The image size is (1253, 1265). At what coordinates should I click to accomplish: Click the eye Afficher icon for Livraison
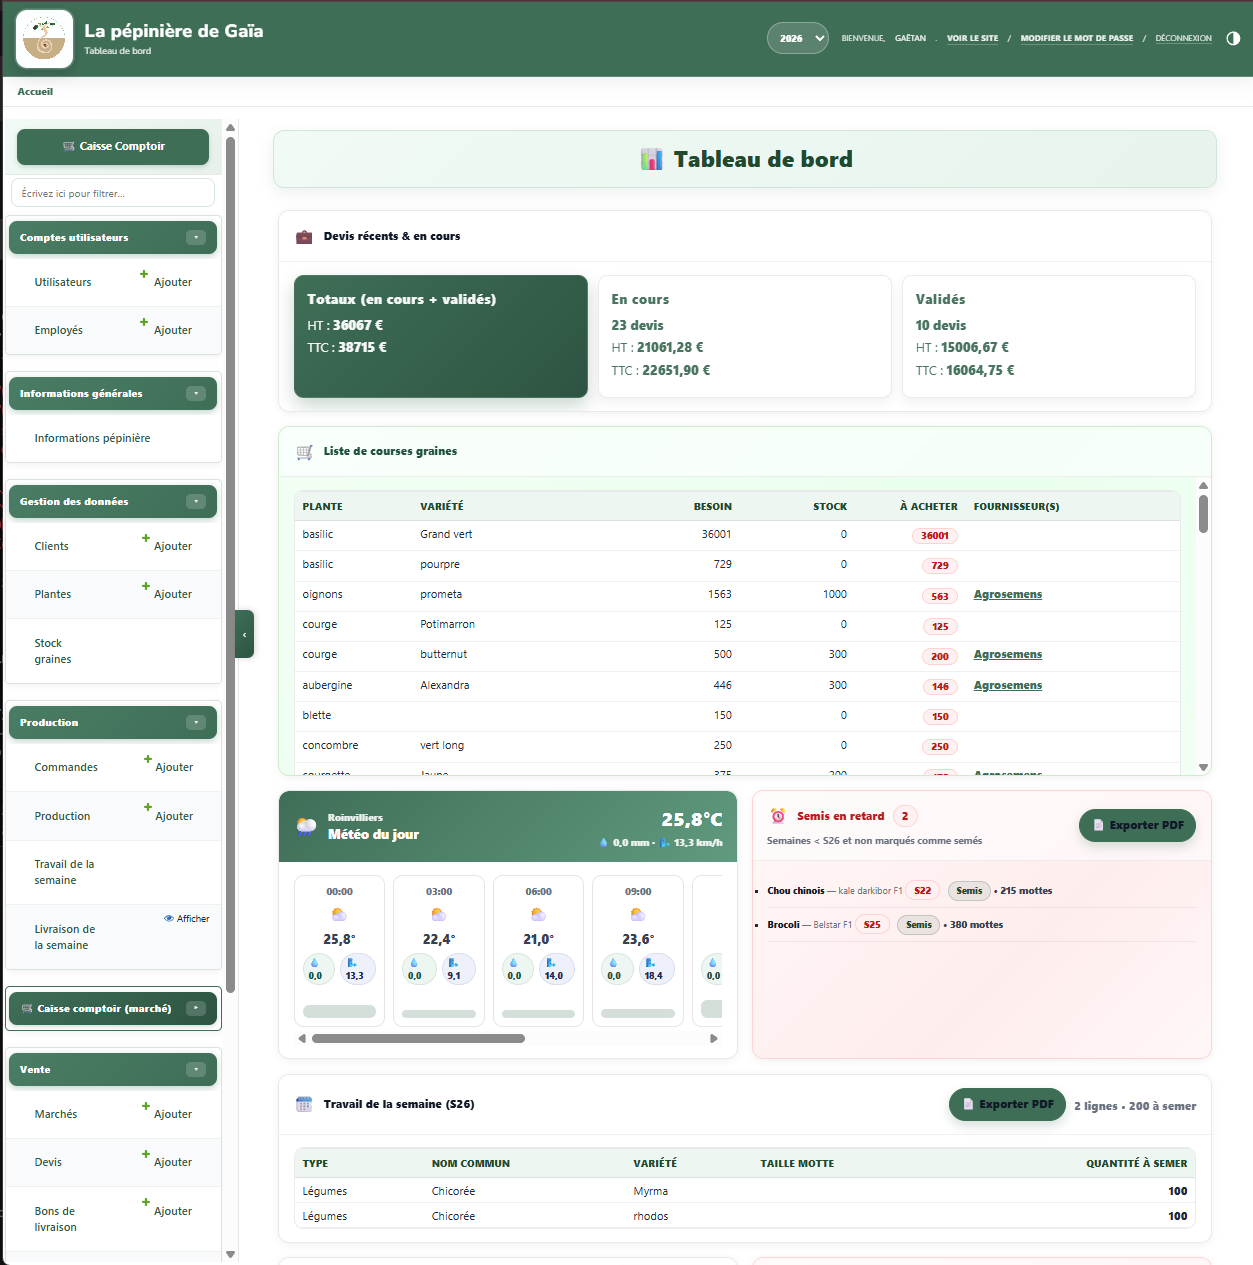coord(169,918)
